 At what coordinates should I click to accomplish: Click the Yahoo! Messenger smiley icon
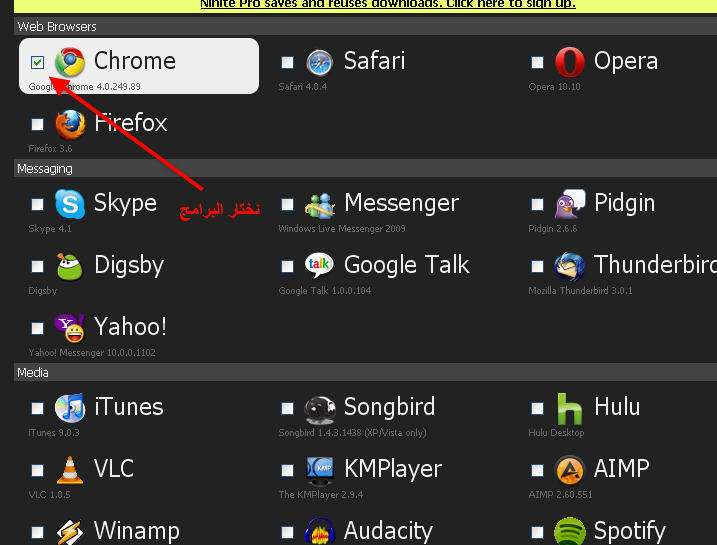tap(70, 328)
